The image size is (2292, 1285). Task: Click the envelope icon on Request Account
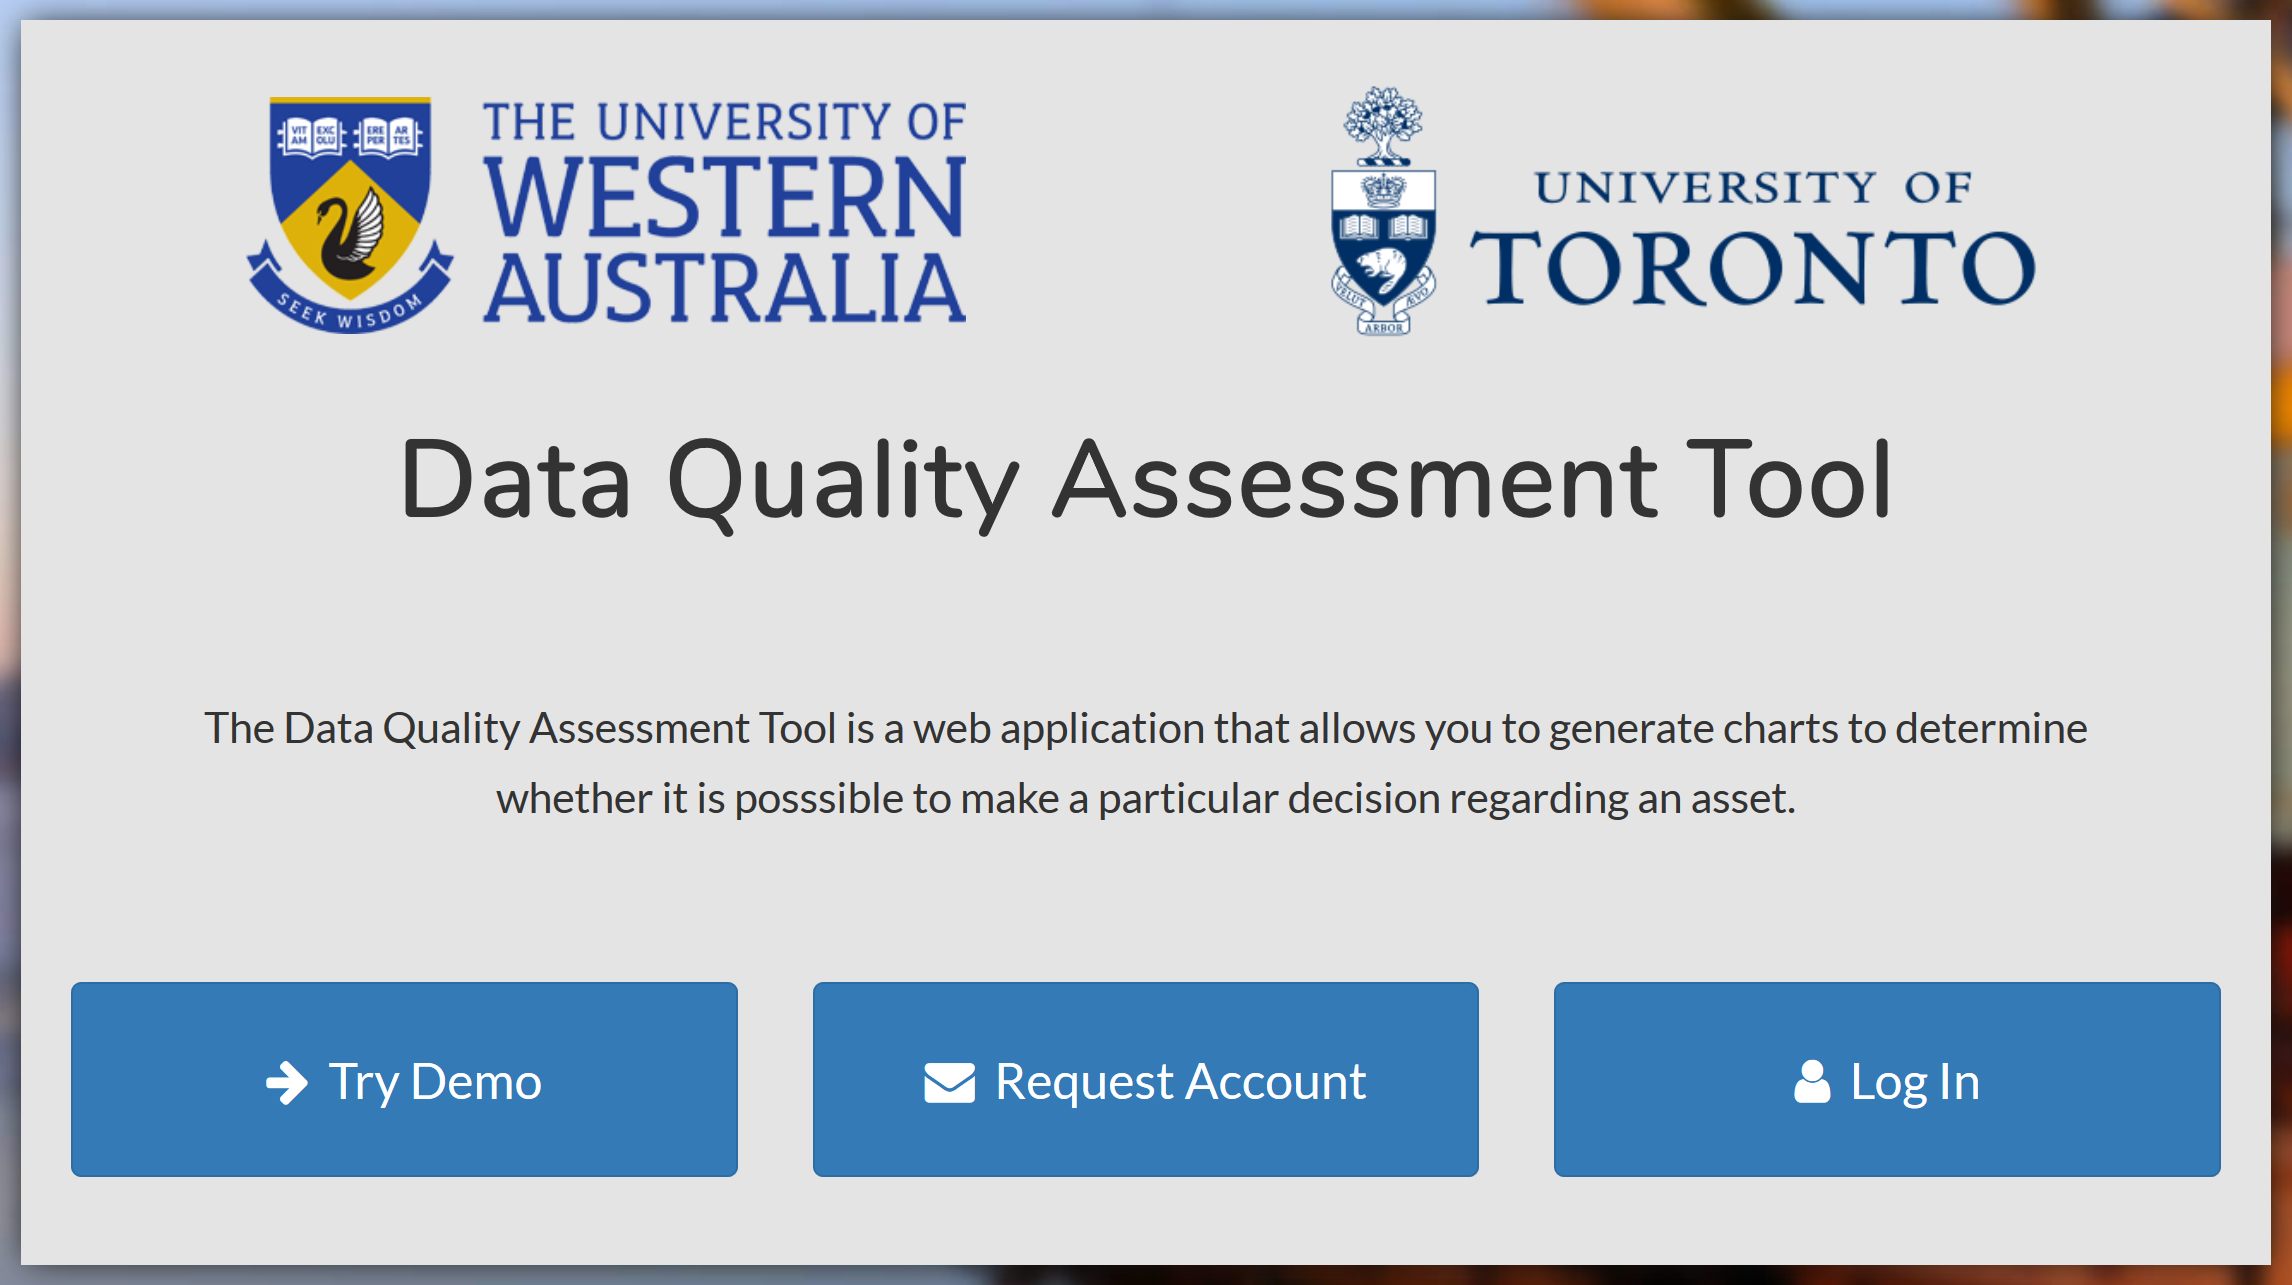click(x=949, y=1083)
